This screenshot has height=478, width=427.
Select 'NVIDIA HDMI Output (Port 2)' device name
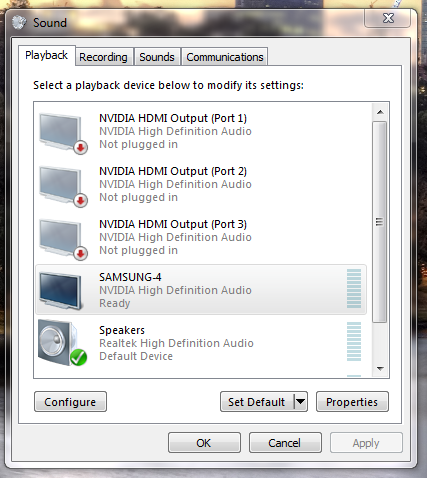(173, 171)
